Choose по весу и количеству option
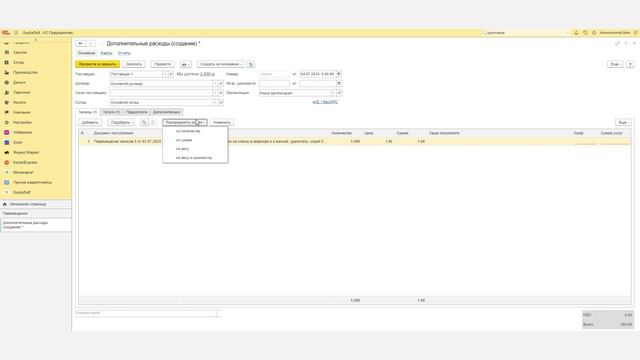This screenshot has width=640, height=360. point(195,158)
